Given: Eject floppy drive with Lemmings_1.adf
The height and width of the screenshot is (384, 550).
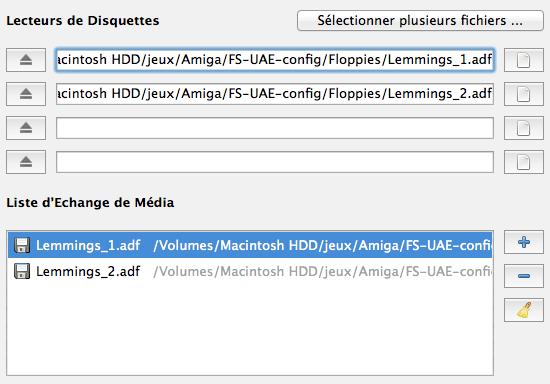Looking at the screenshot, I should [26, 60].
